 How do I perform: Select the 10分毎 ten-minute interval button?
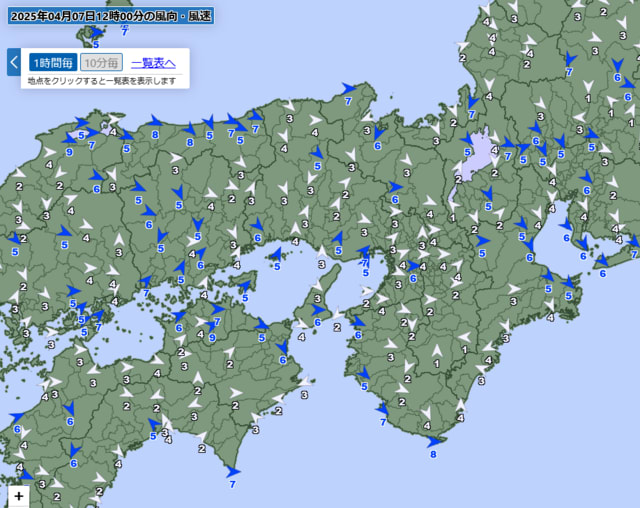(101, 63)
